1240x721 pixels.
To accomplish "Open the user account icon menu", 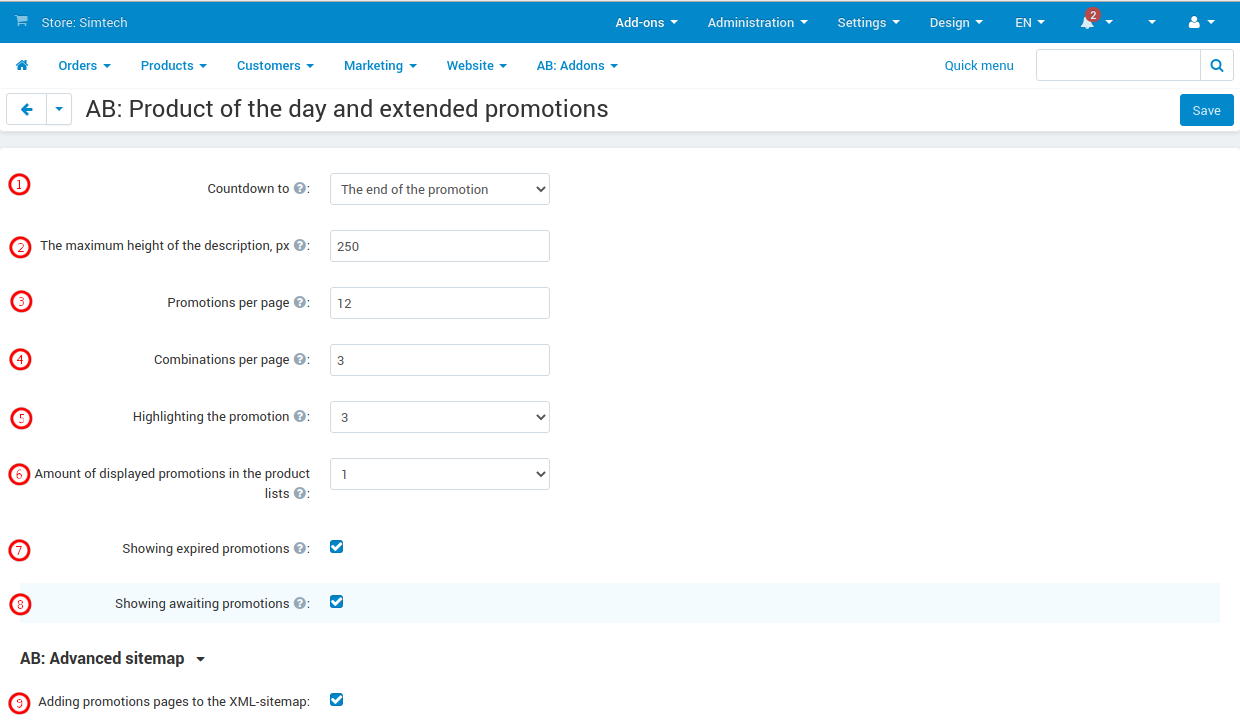I will [1194, 22].
